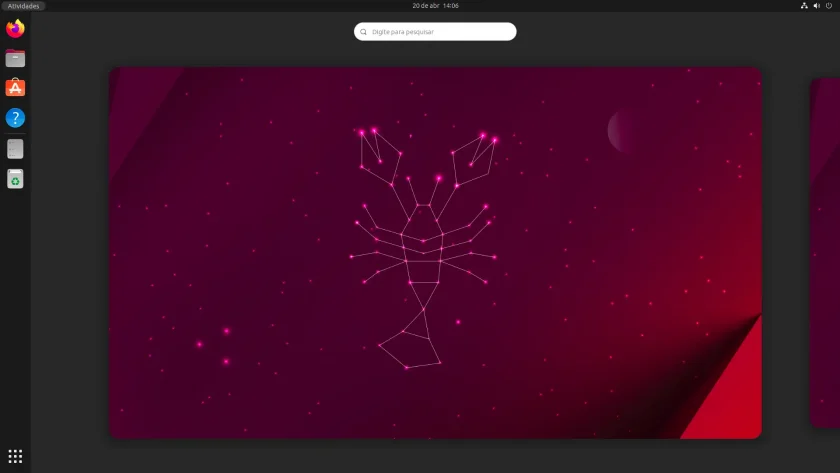Open the Help question-mark icon
This screenshot has width=840, height=473.
pos(15,118)
